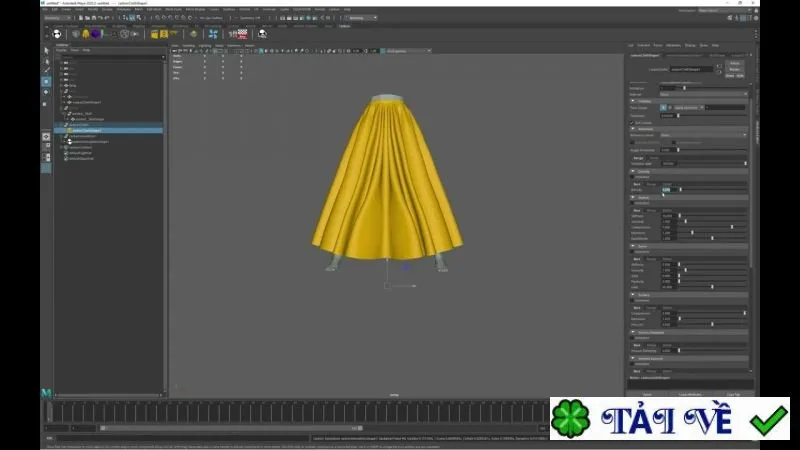This screenshot has height=450, width=800.
Task: Expand the carbonCloth1 node in Outliner
Action: pyautogui.click(x=62, y=125)
